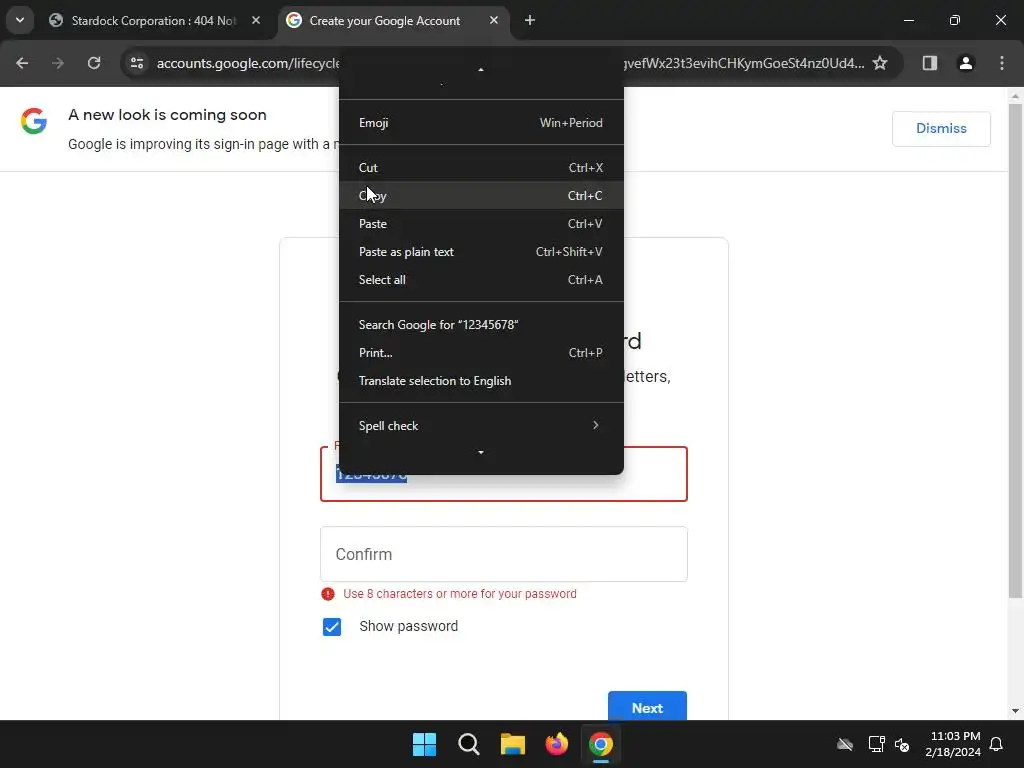Open the Chrome profile avatar

(x=965, y=63)
